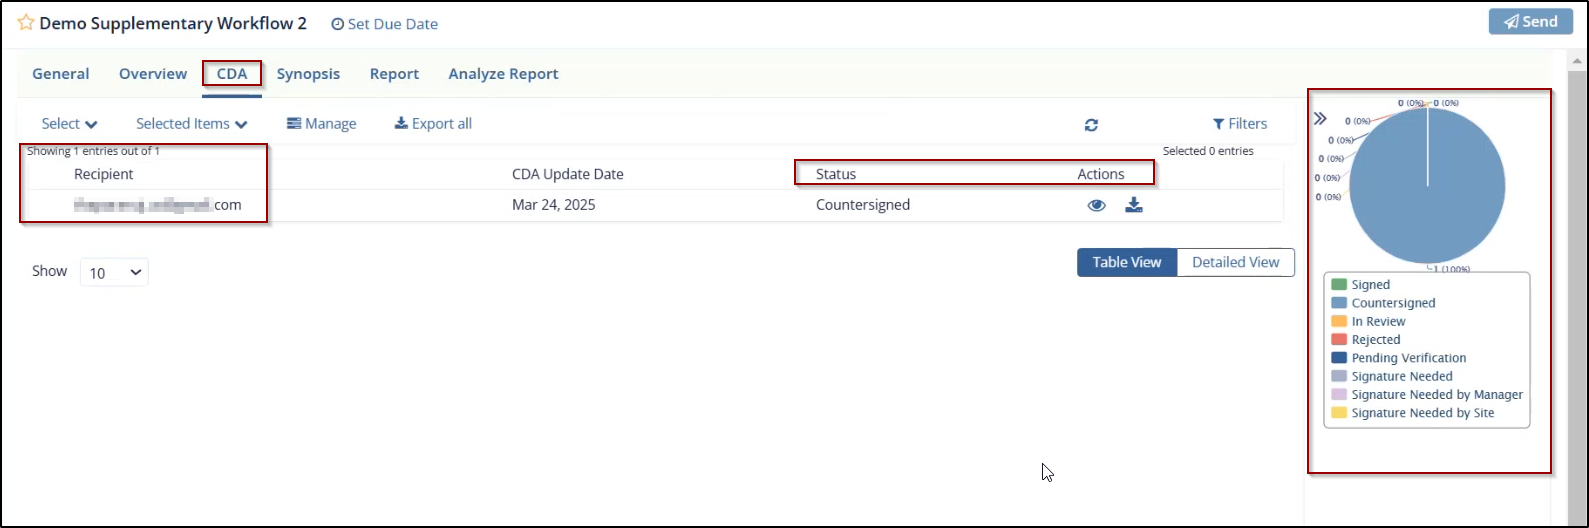Click the eye icon to view CDA
The height and width of the screenshot is (528, 1589).
[x=1097, y=205]
